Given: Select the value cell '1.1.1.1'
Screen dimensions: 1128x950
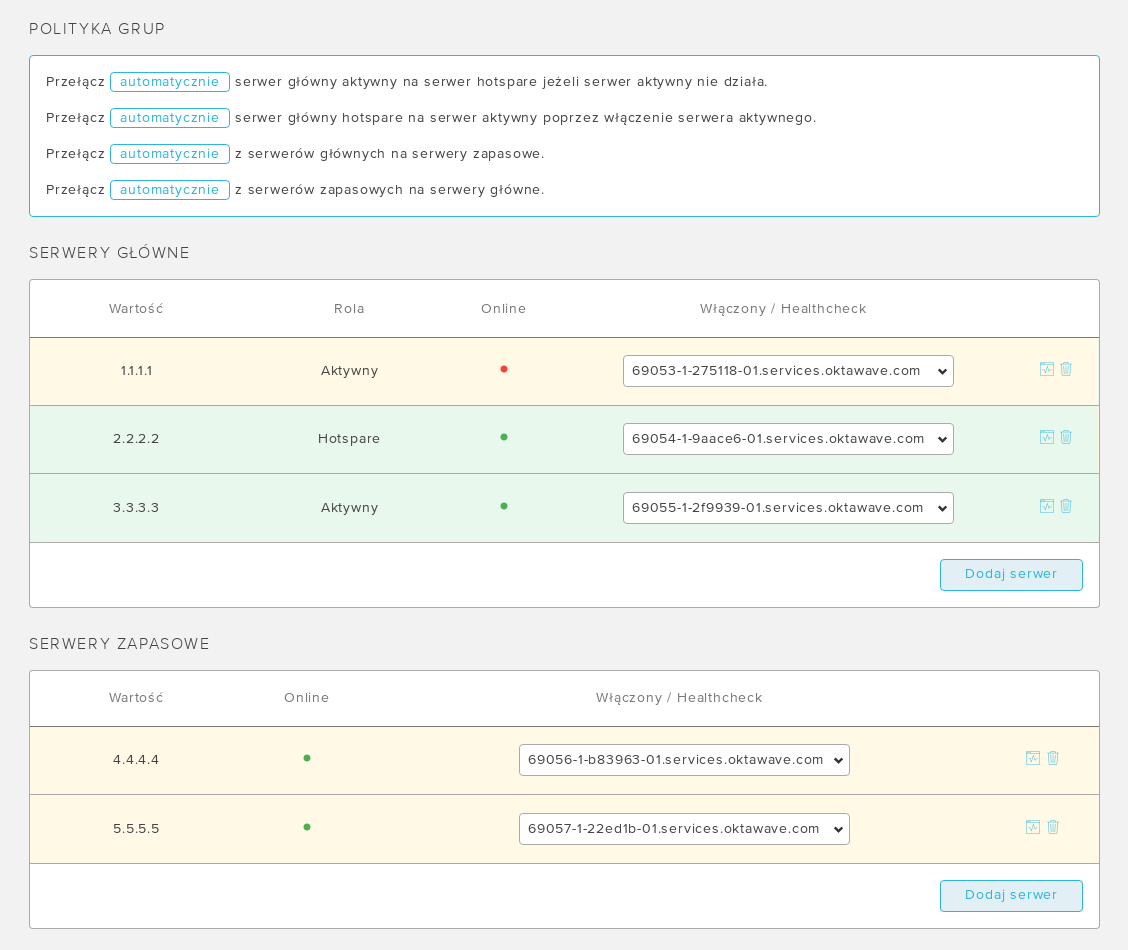Looking at the screenshot, I should 136,371.
